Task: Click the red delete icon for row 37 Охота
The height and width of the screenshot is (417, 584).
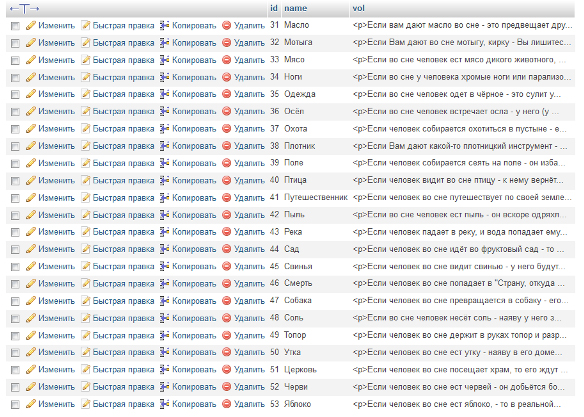Action: click(x=226, y=129)
